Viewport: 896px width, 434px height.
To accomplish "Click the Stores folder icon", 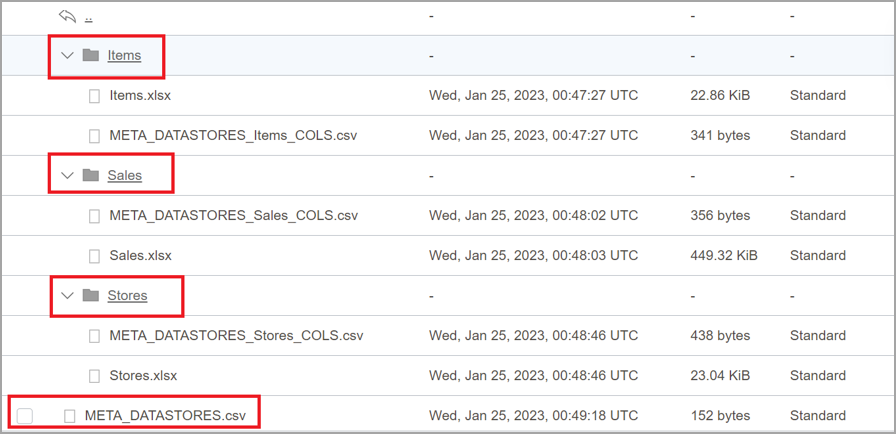I will 91,295.
